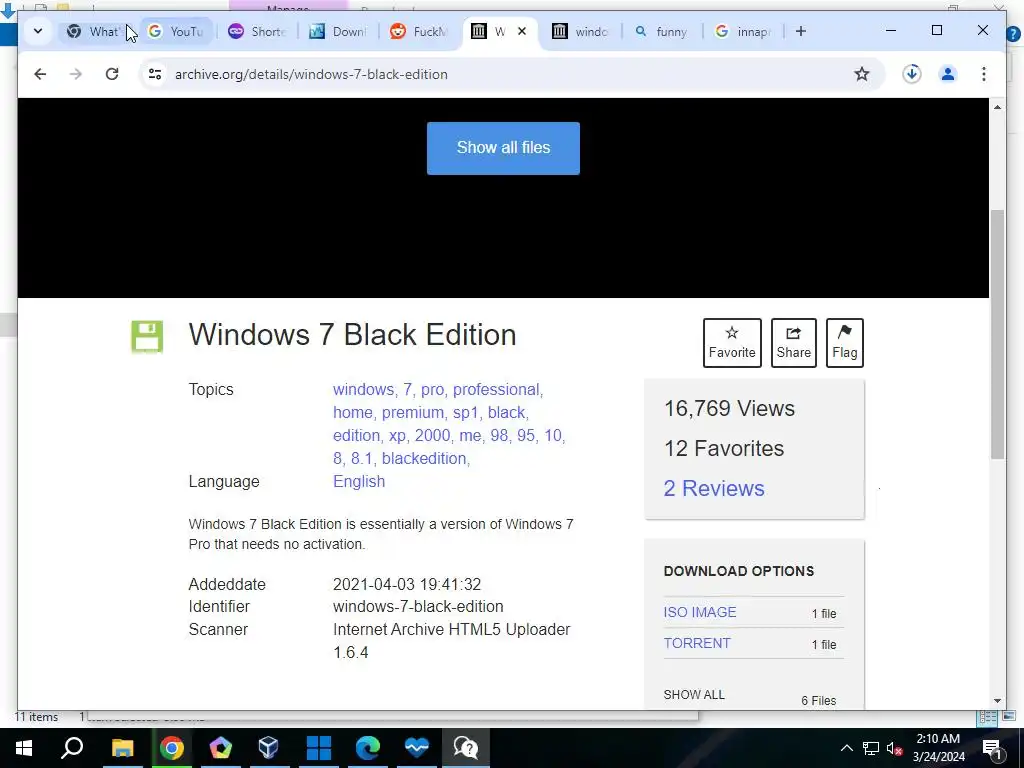Open the chat help taskbar app
This screenshot has width=1024, height=768.
pyautogui.click(x=466, y=748)
